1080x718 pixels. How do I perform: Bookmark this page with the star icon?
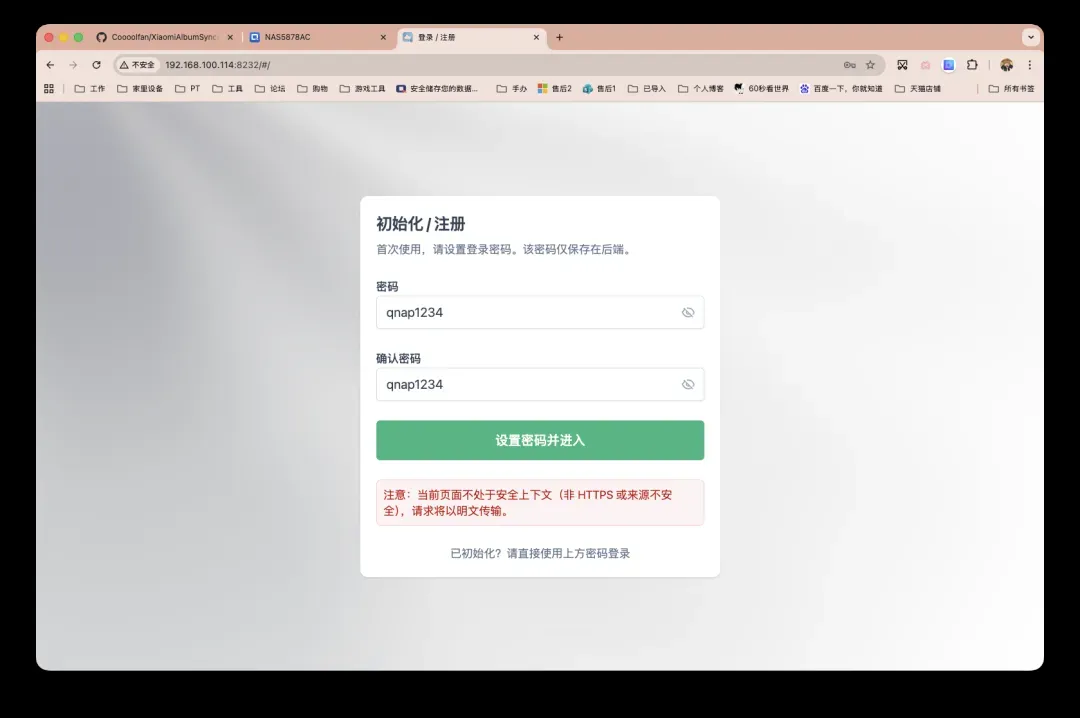pos(870,65)
